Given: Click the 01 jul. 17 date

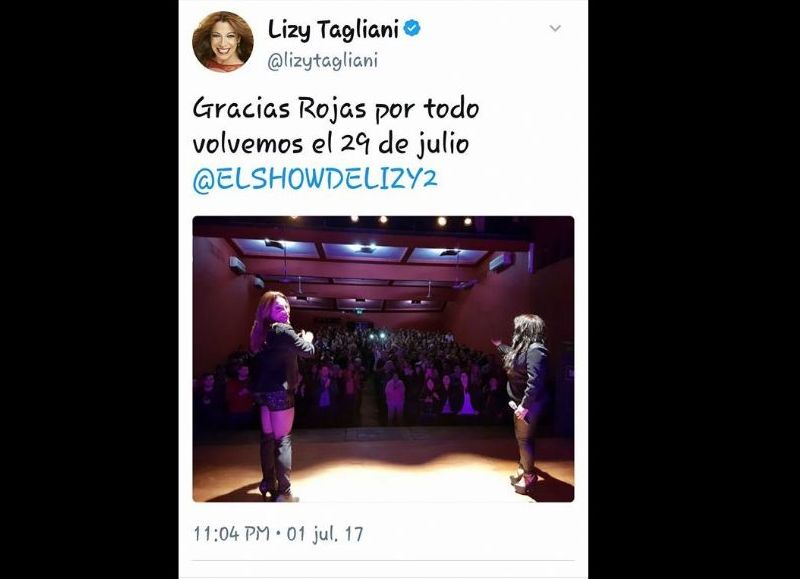Looking at the screenshot, I should pyautogui.click(x=325, y=534).
